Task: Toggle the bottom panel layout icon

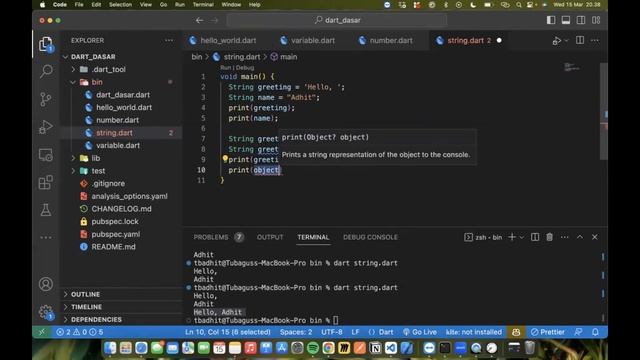Action: coord(566,20)
